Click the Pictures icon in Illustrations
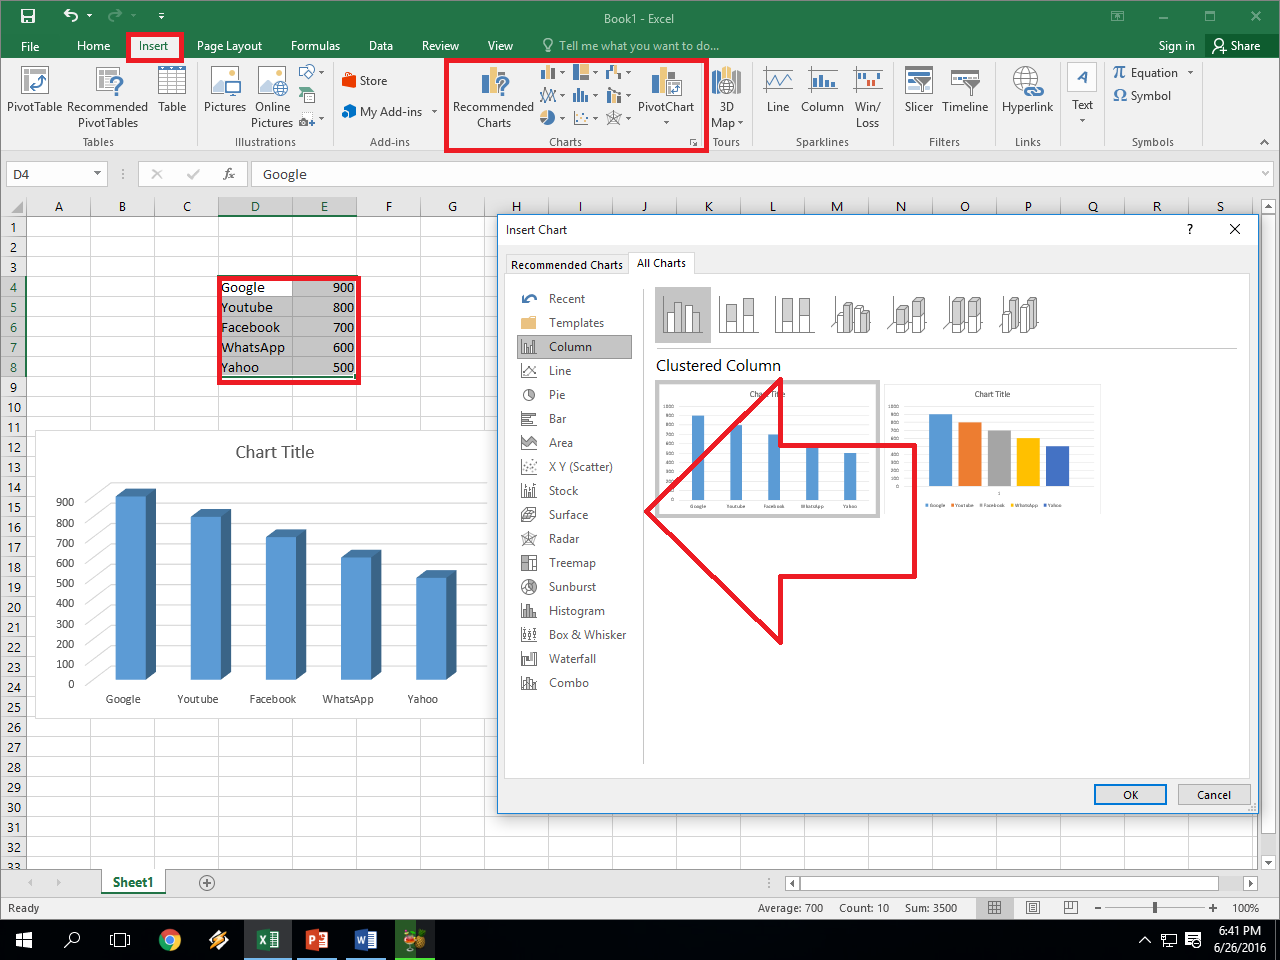1280x960 pixels. tap(225, 90)
